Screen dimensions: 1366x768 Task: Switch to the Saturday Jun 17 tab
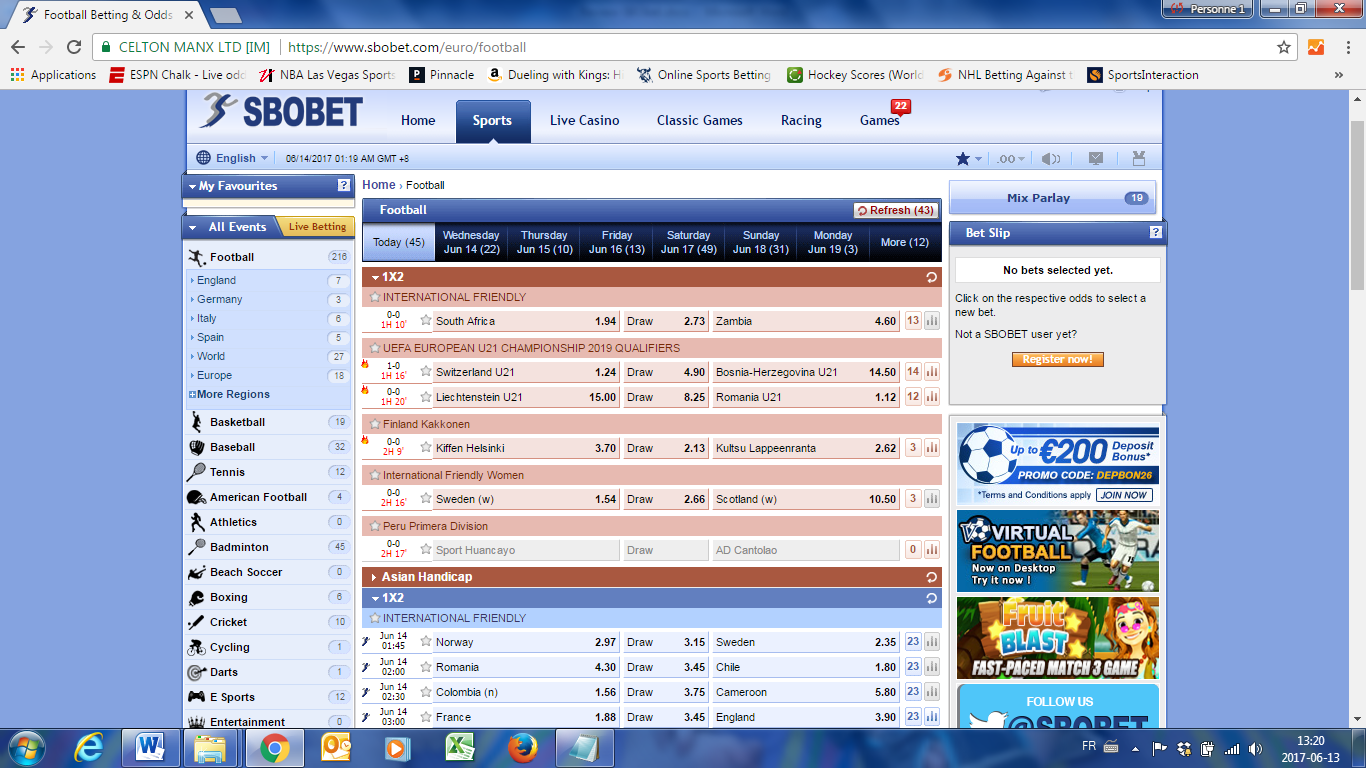coord(688,242)
